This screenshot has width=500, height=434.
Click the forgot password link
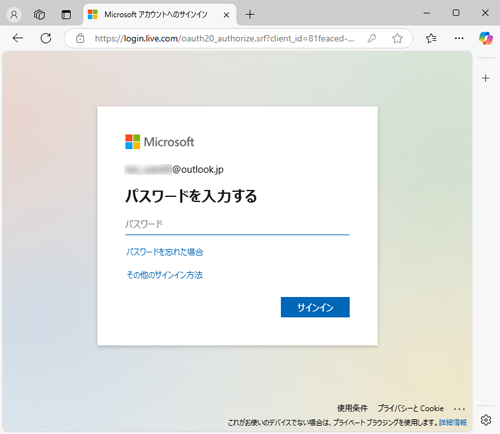(x=164, y=252)
